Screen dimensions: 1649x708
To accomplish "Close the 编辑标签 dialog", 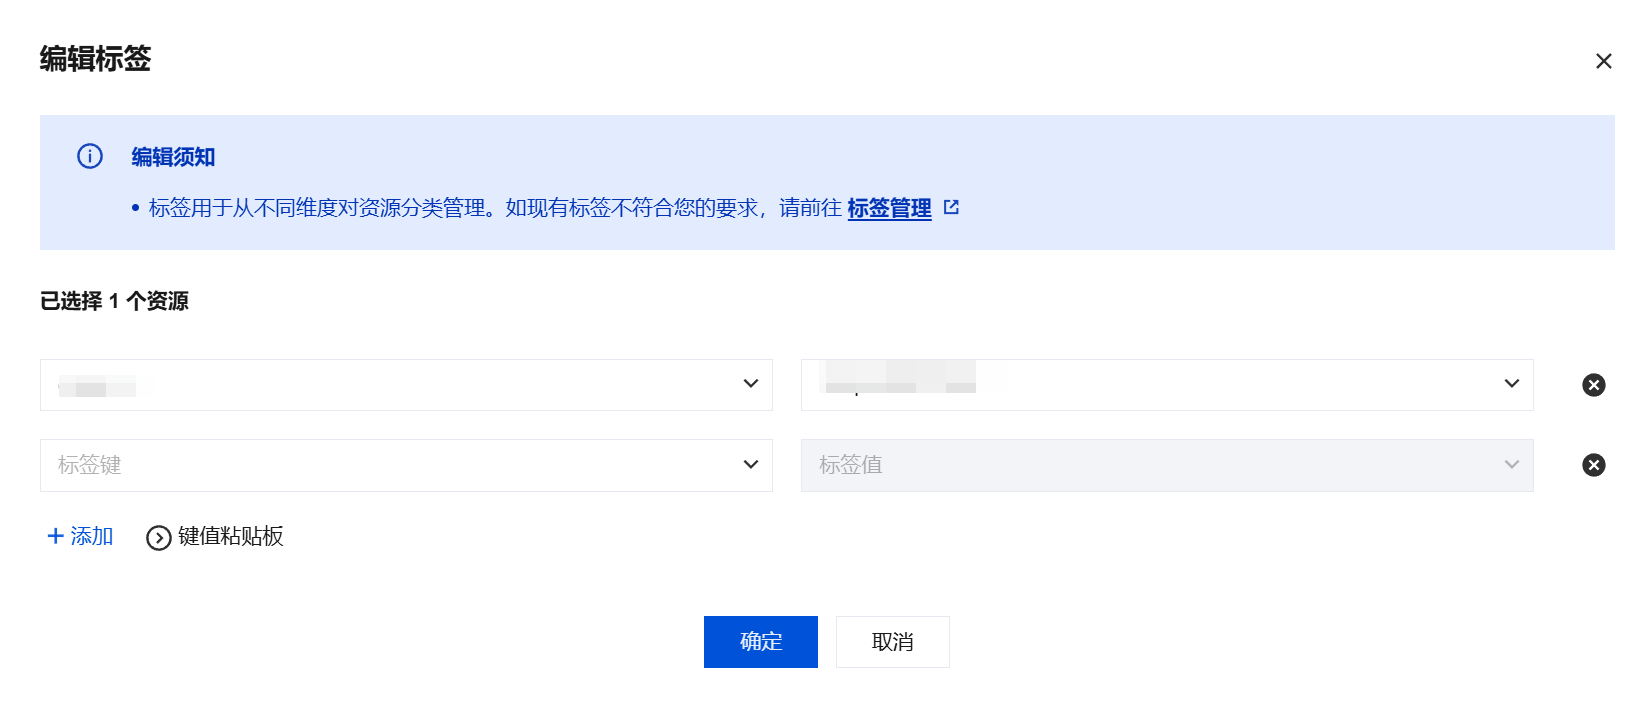I will (1603, 61).
